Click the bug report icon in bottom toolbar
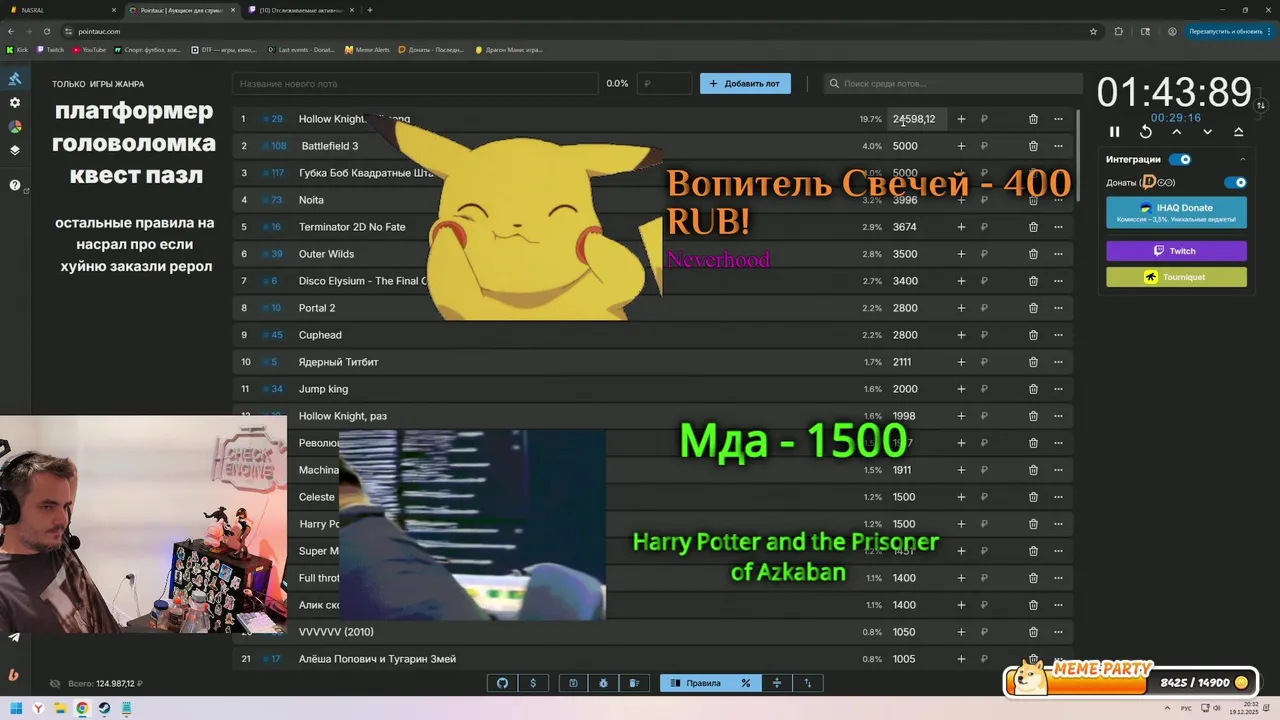 [604, 683]
